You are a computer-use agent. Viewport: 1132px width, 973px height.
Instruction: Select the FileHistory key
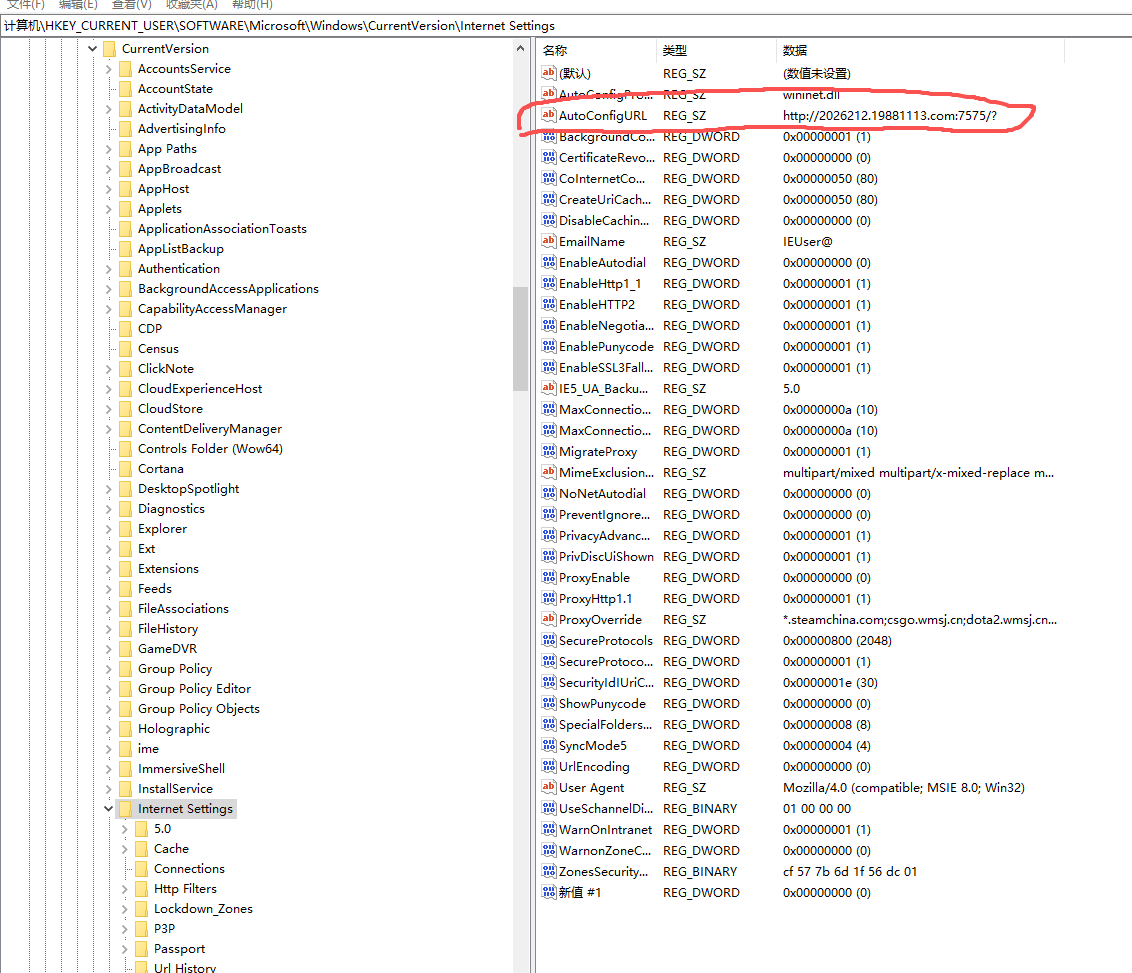pyautogui.click(x=167, y=629)
